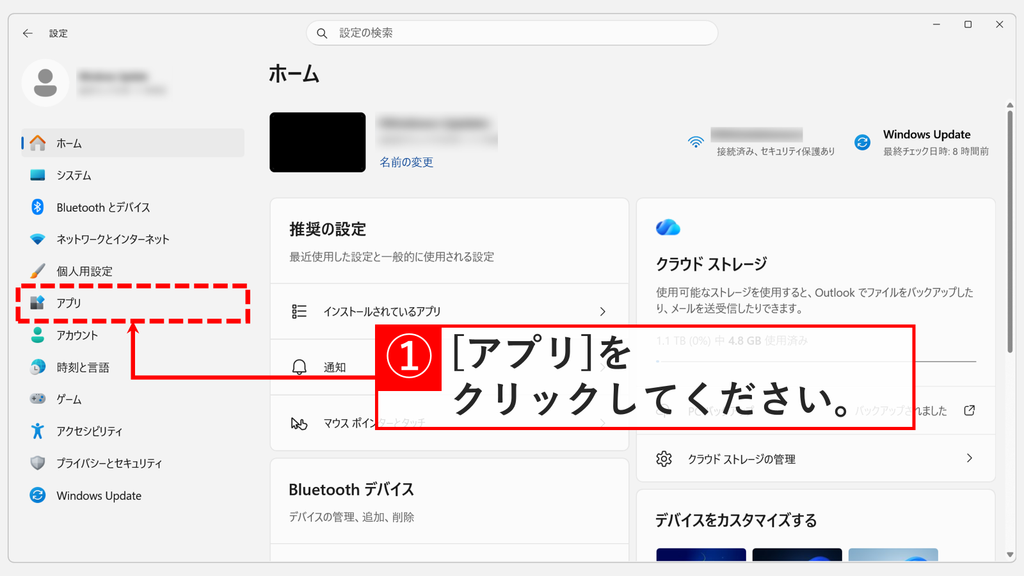Open the user profile avatar

[x=45, y=83]
